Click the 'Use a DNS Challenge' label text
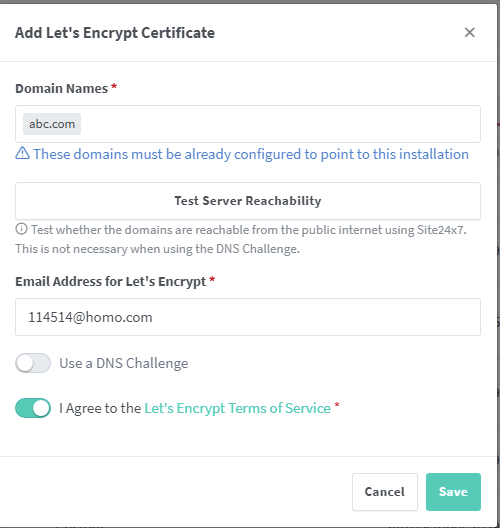Viewport: 500px width, 528px height. [x=124, y=363]
